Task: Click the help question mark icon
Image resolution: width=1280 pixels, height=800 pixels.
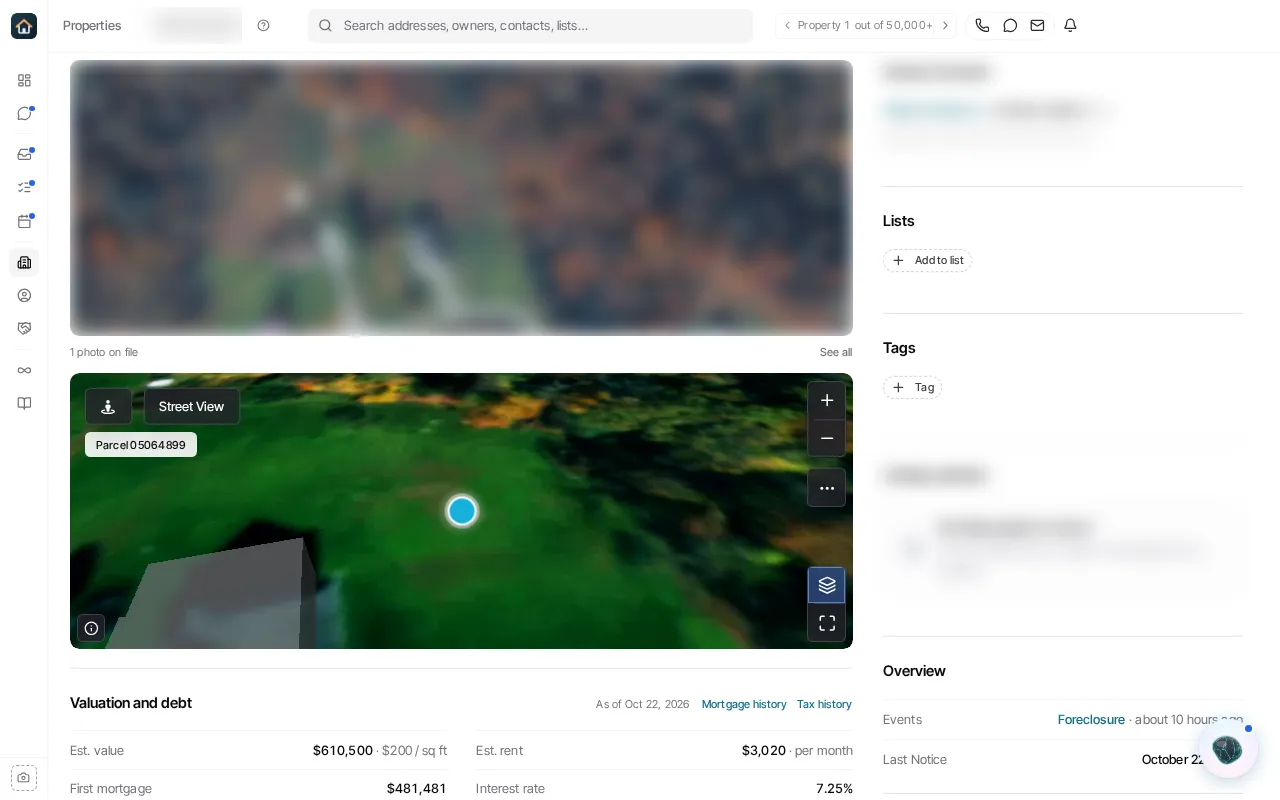Action: [x=263, y=26]
